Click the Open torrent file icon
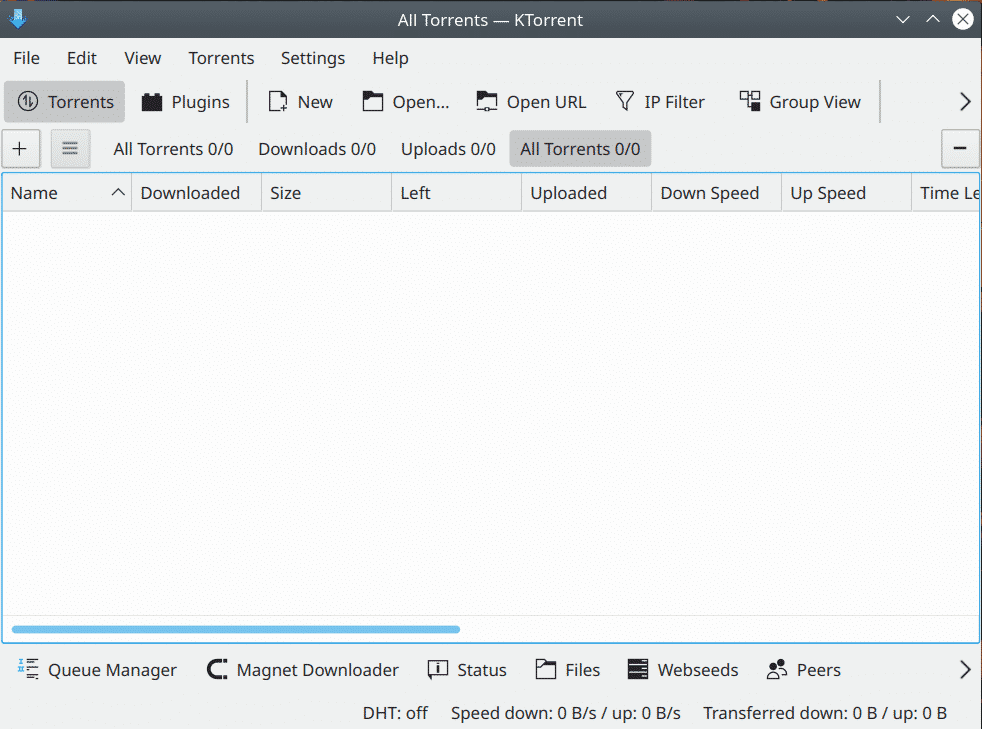This screenshot has height=729, width=982. pyautogui.click(x=373, y=102)
